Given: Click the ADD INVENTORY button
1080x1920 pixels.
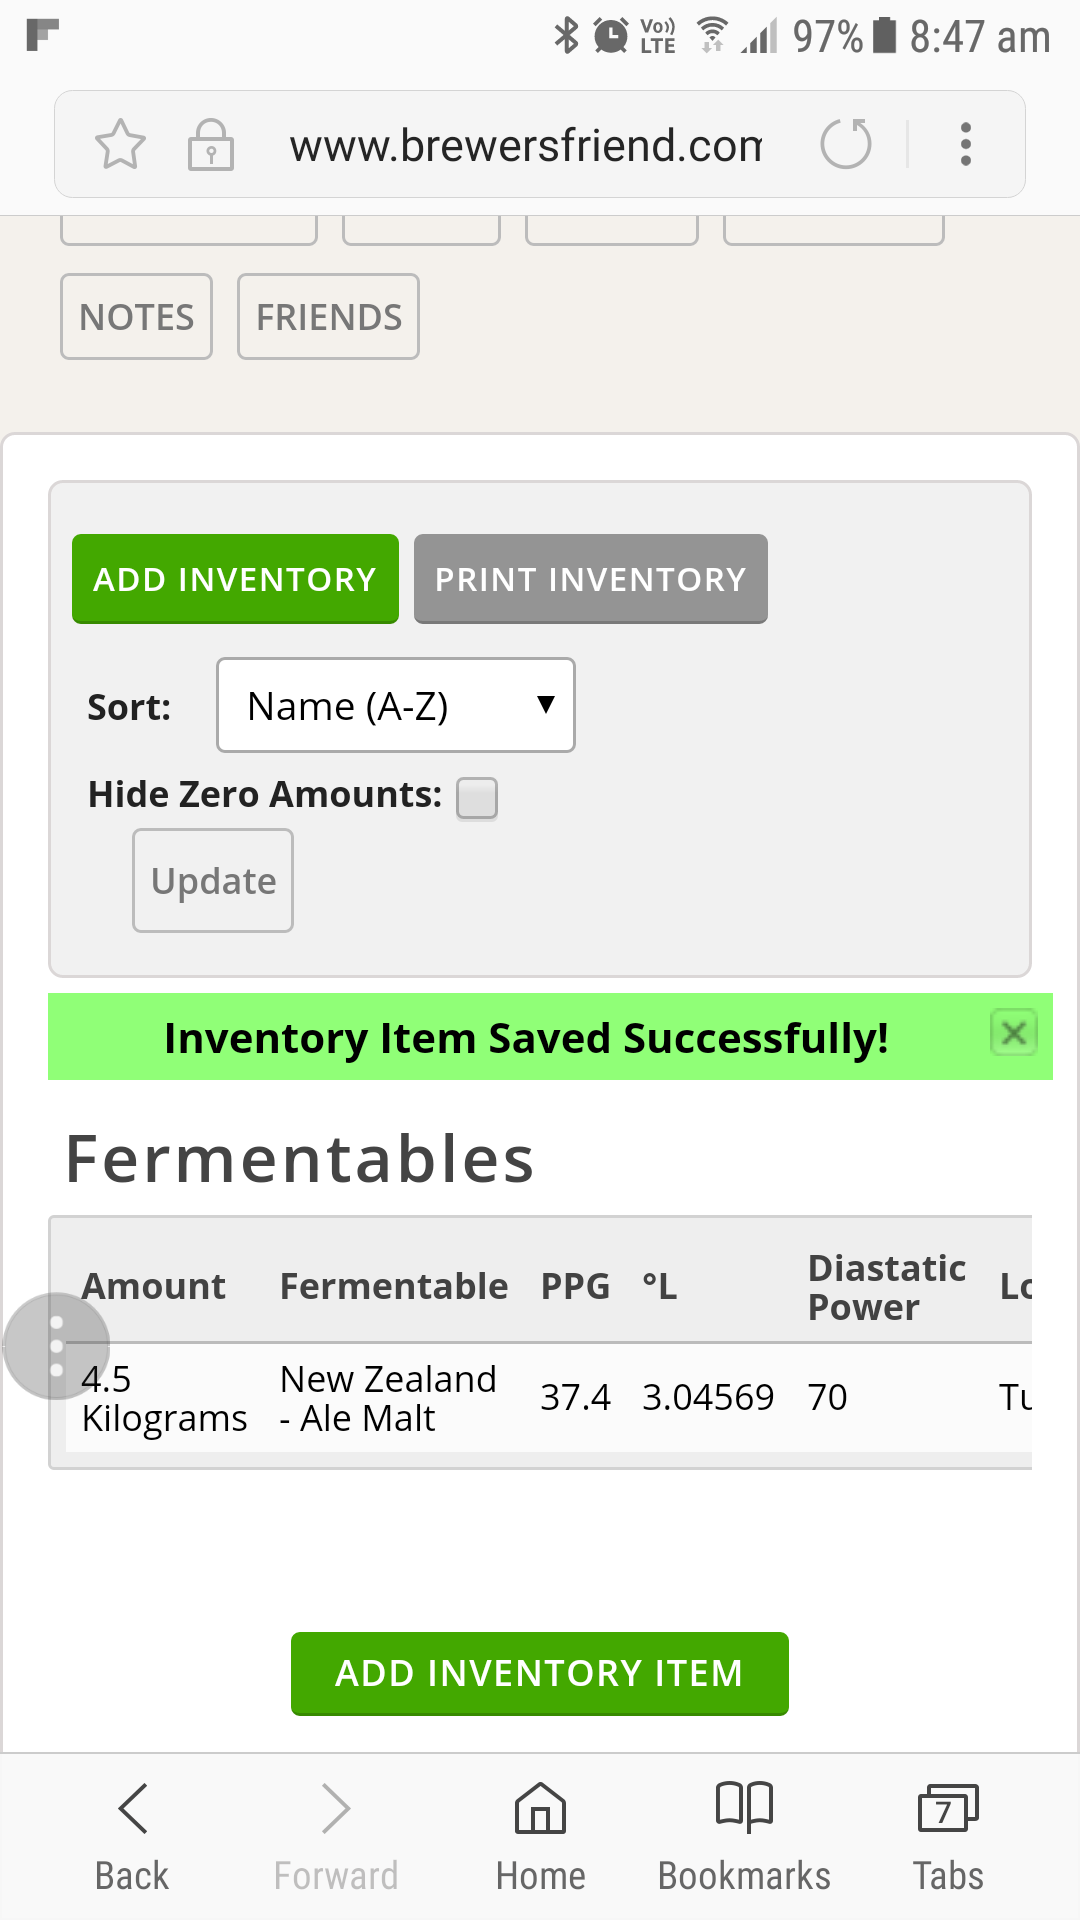Looking at the screenshot, I should (x=235, y=579).
